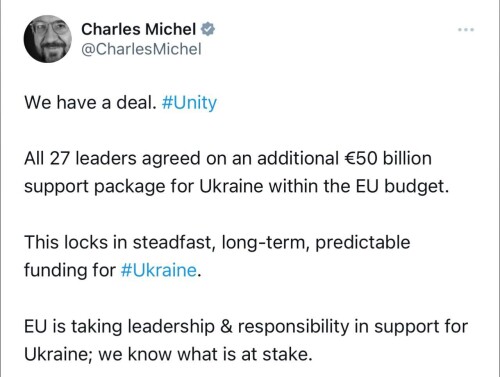Click the phrase '& responsibility in support for'
500x377 pixels.
pos(344,326)
